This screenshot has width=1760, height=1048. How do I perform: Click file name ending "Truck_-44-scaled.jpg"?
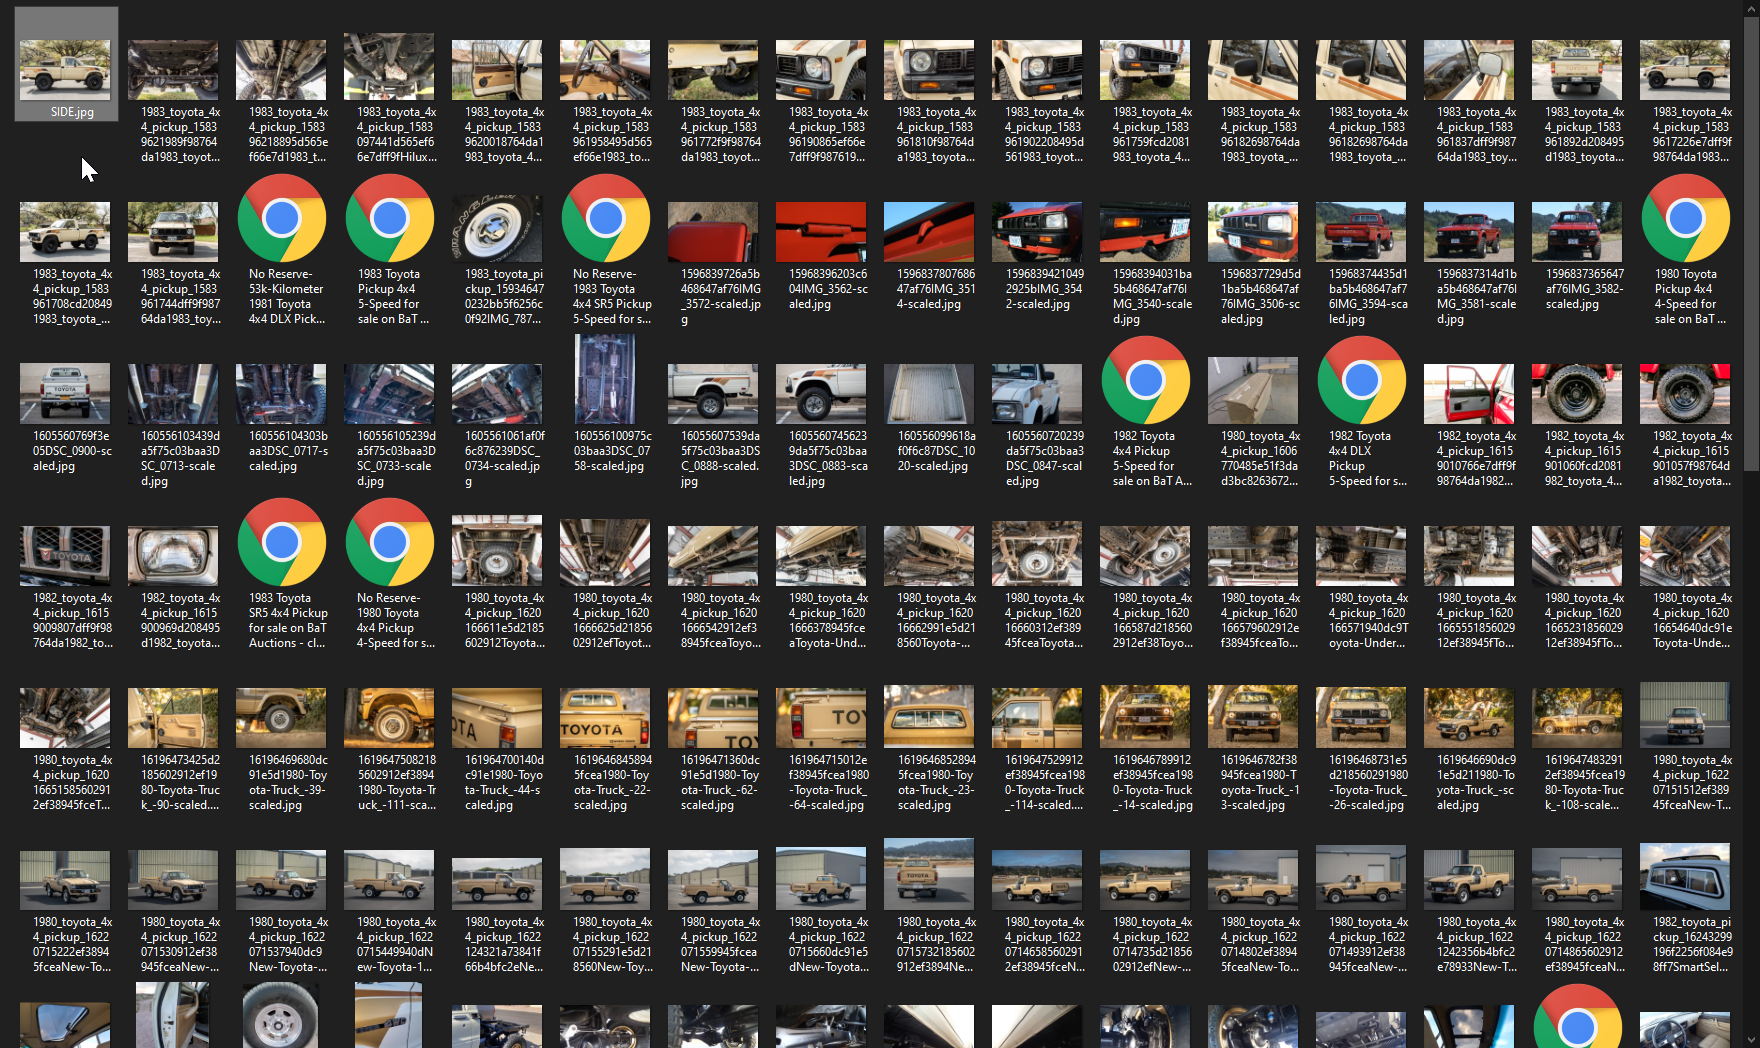504,782
